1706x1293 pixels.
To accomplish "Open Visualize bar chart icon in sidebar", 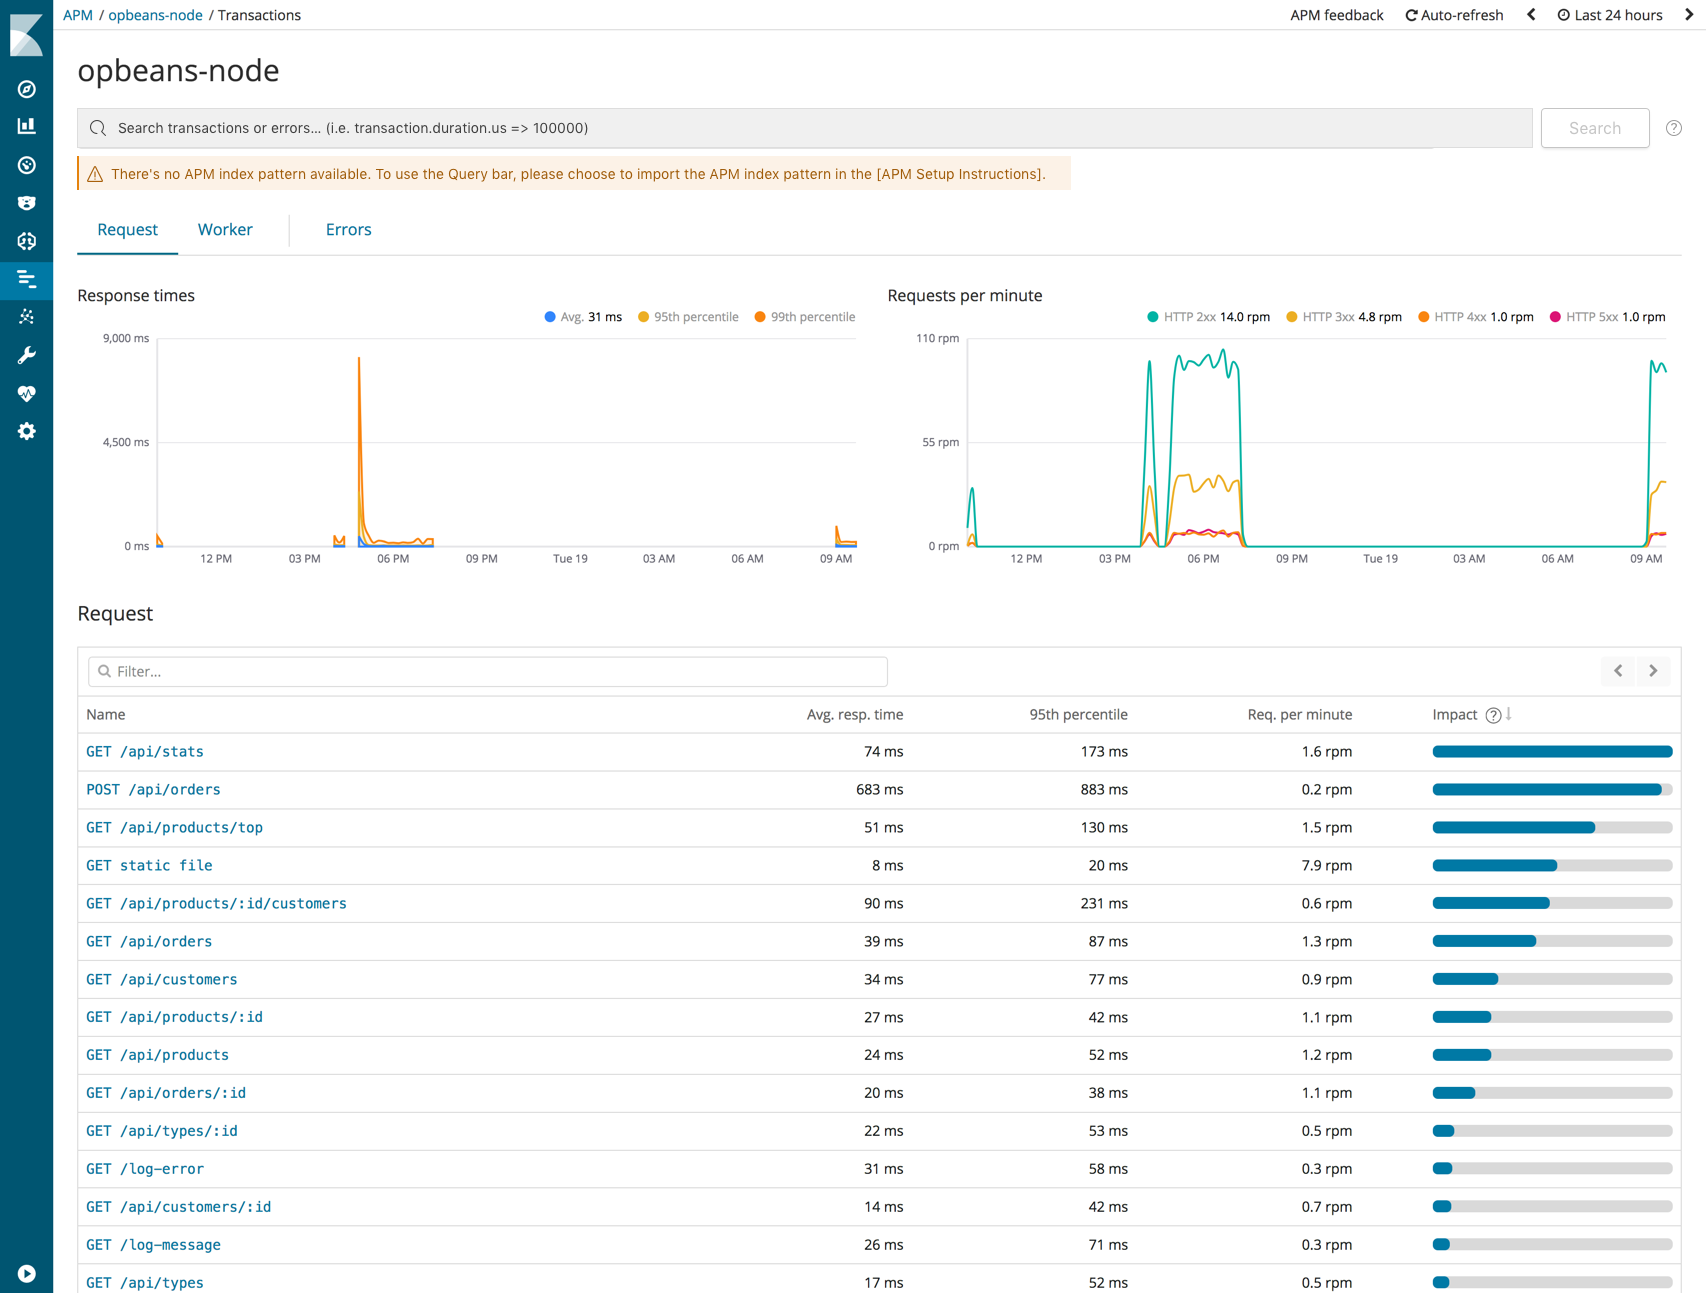I will (x=27, y=127).
